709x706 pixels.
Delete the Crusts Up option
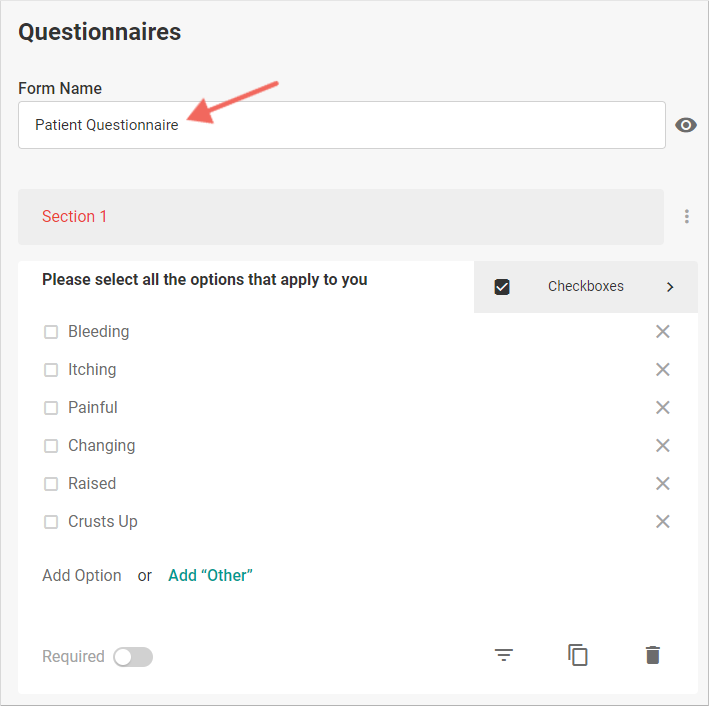tap(662, 521)
